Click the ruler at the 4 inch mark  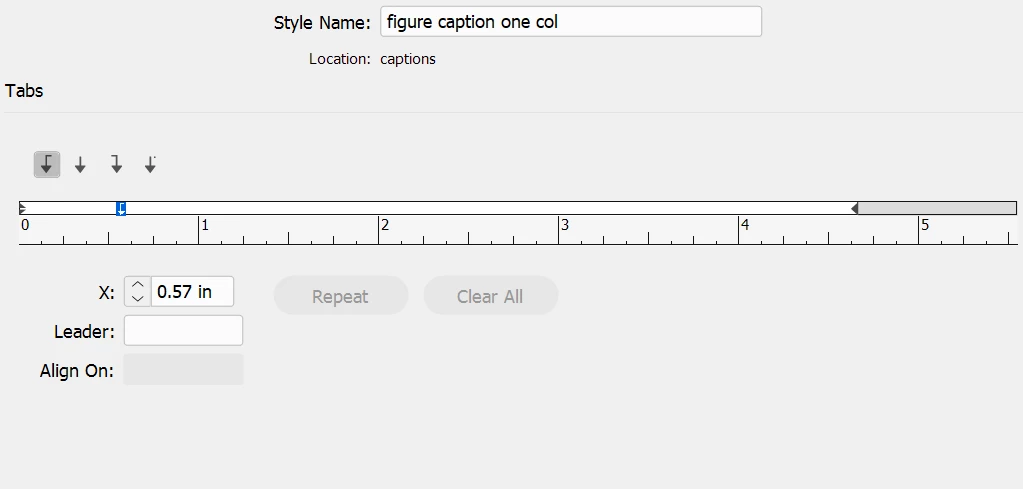point(739,230)
